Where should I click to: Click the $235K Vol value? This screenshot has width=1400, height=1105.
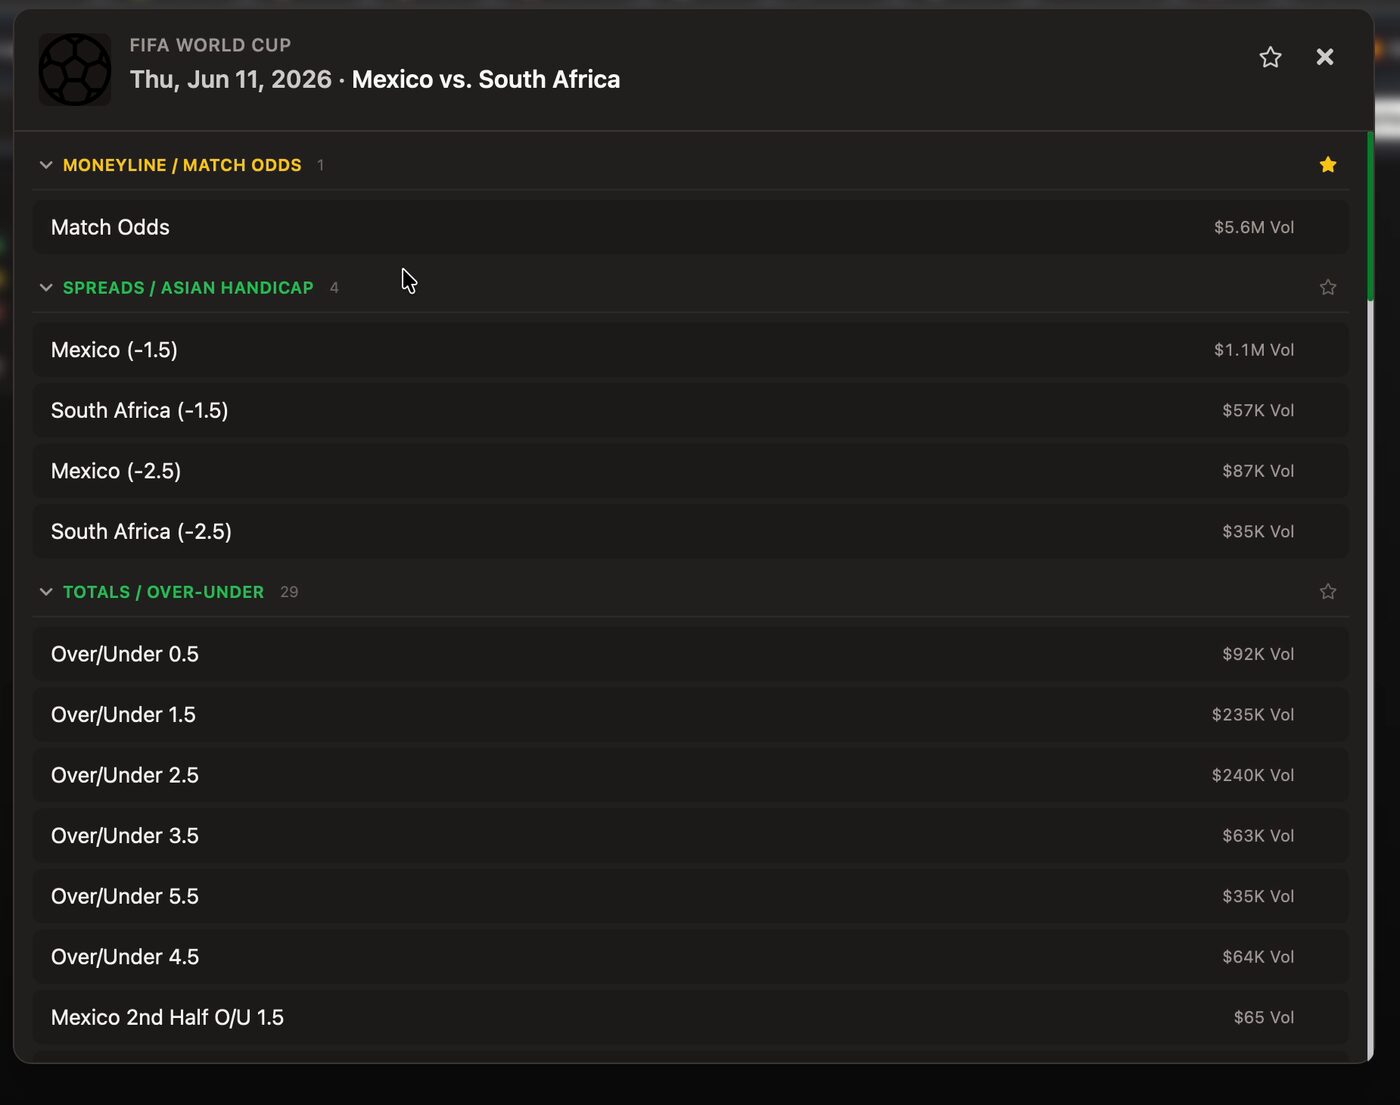(x=1253, y=715)
